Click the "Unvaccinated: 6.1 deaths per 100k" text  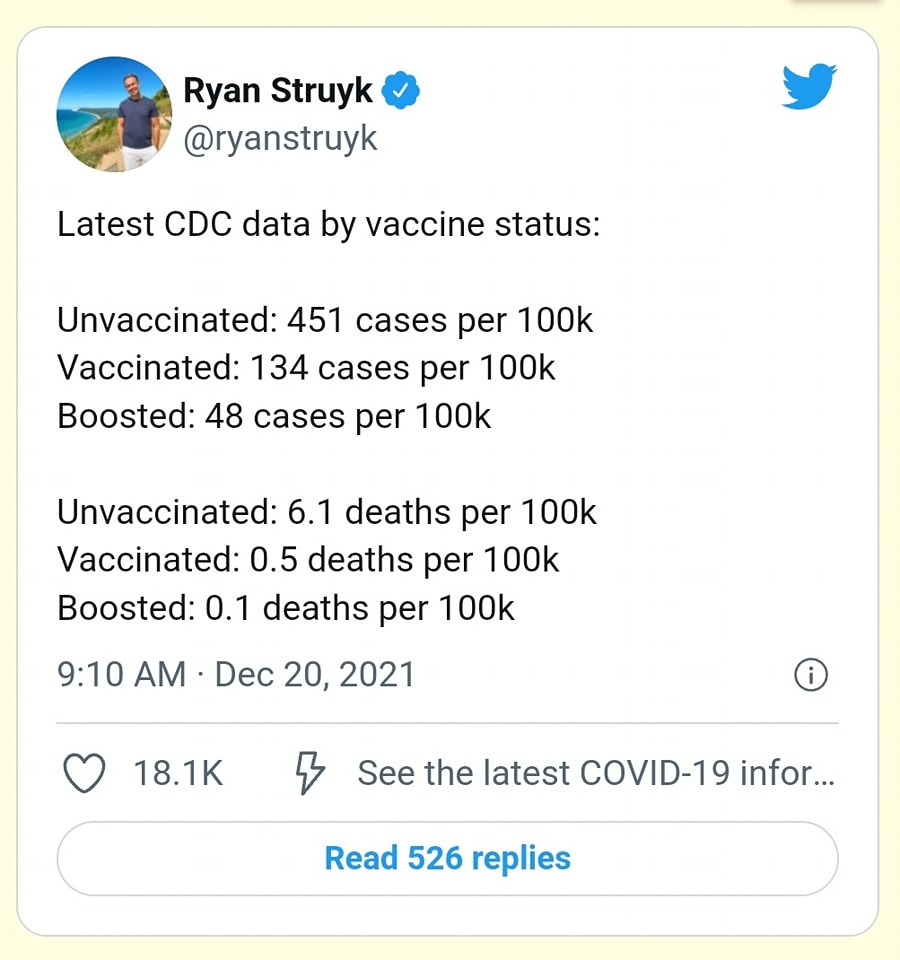(x=327, y=512)
